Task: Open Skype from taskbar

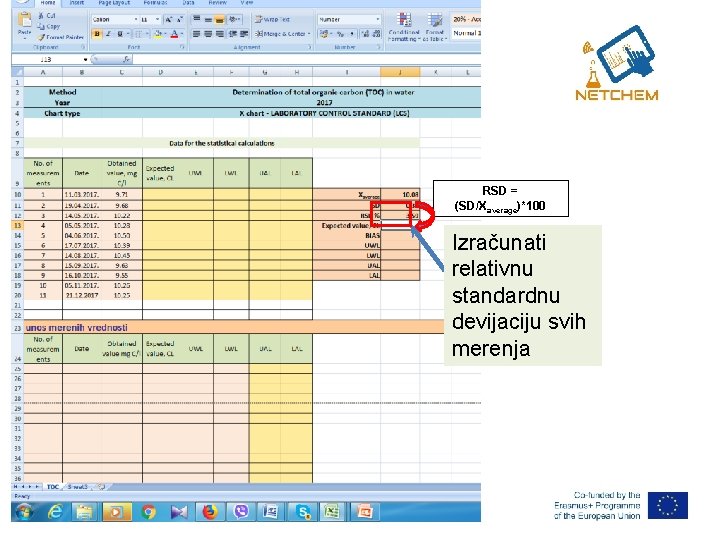Action: (303, 512)
